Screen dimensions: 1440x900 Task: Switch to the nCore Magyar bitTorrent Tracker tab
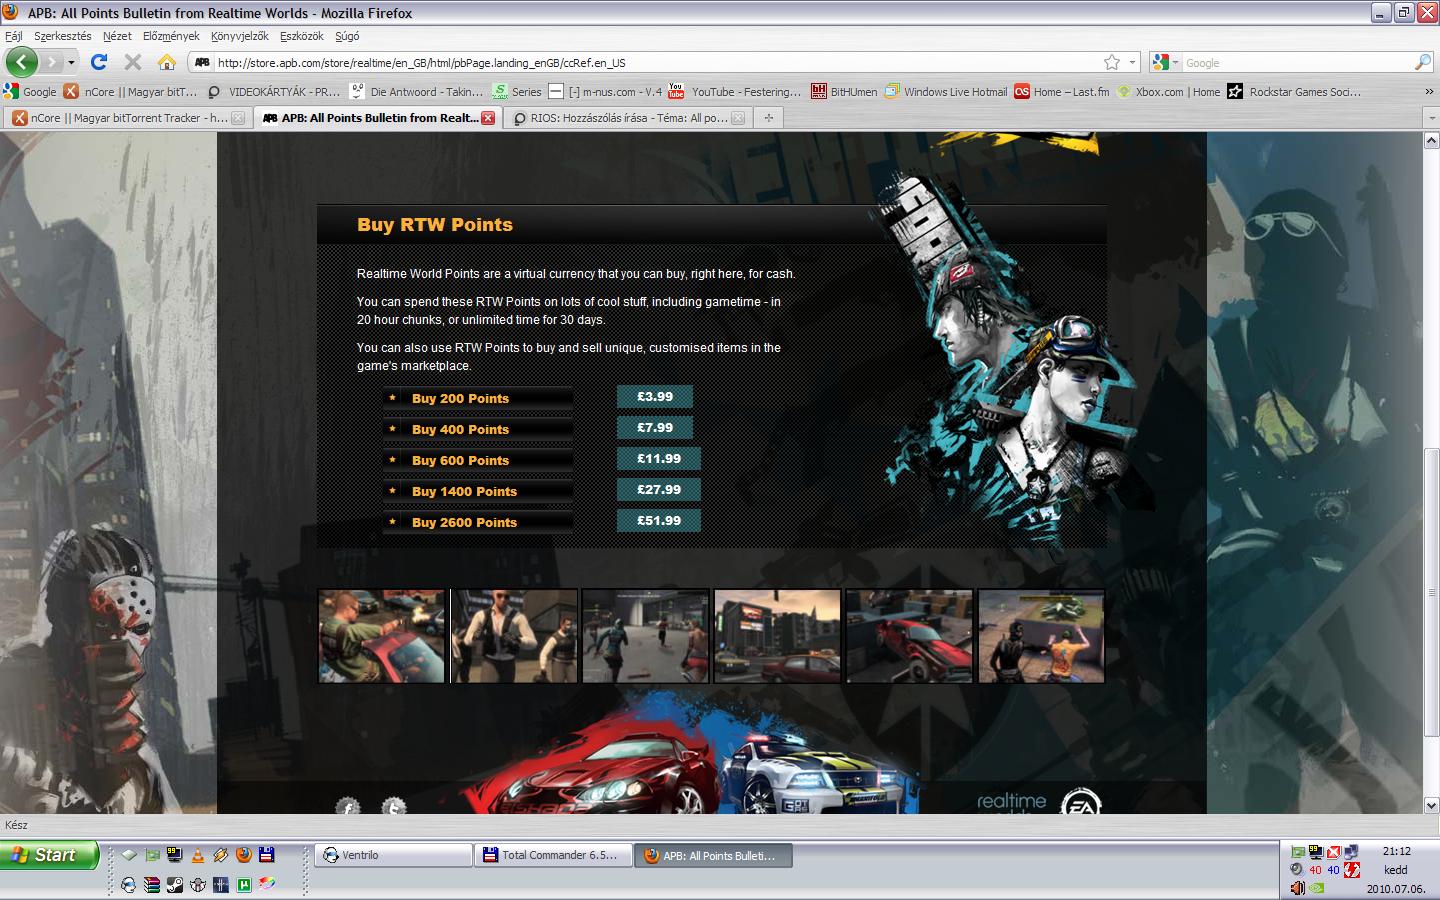(128, 117)
